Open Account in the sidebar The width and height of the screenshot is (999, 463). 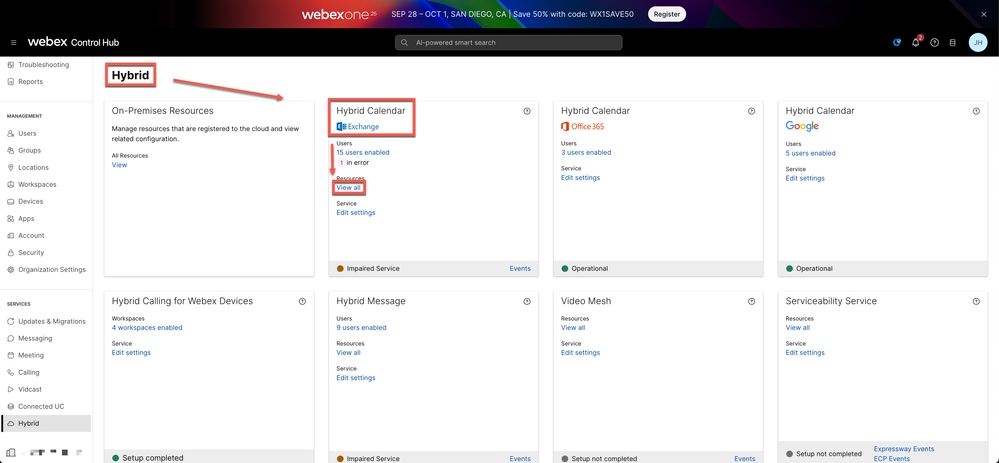[31, 236]
